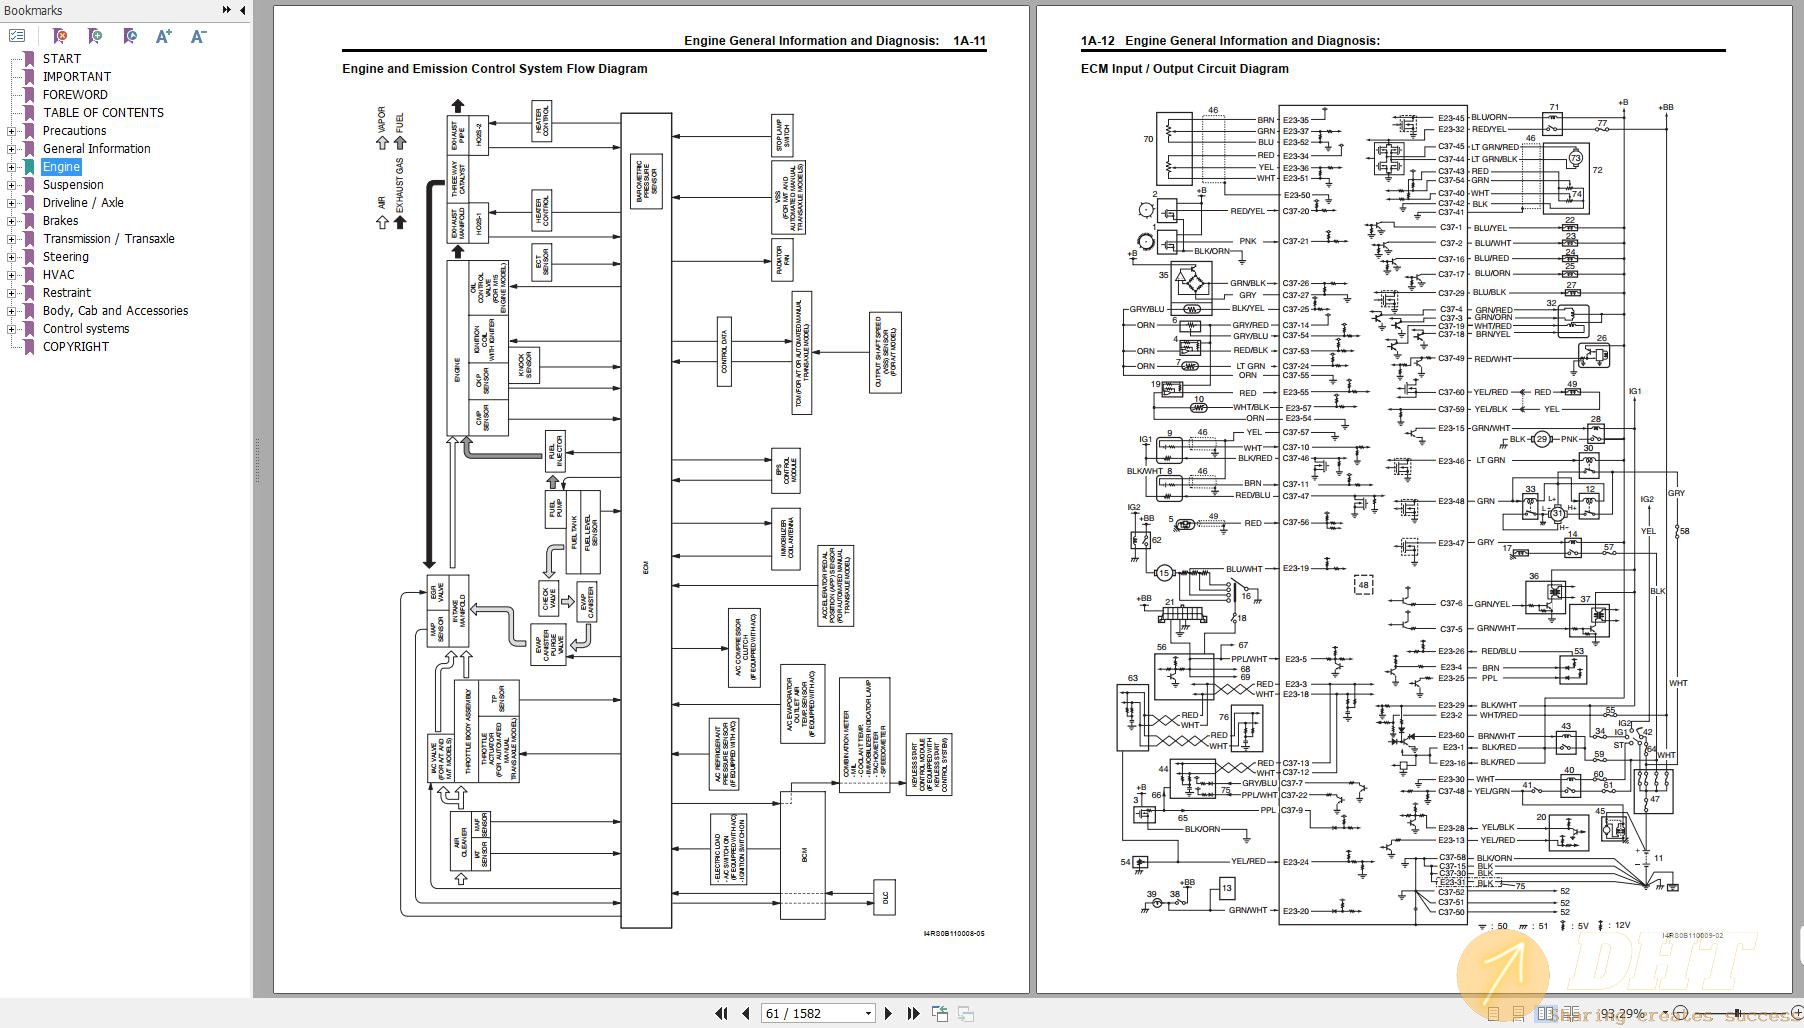
Task: Click the delete bookmark icon
Action: coord(60,36)
